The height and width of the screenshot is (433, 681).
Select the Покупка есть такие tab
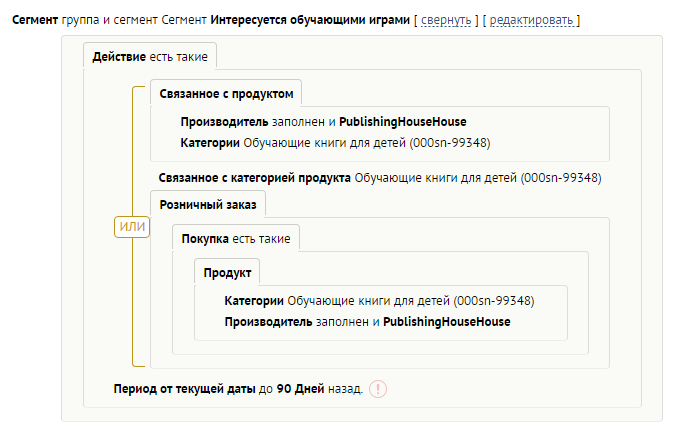pyautogui.click(x=236, y=239)
